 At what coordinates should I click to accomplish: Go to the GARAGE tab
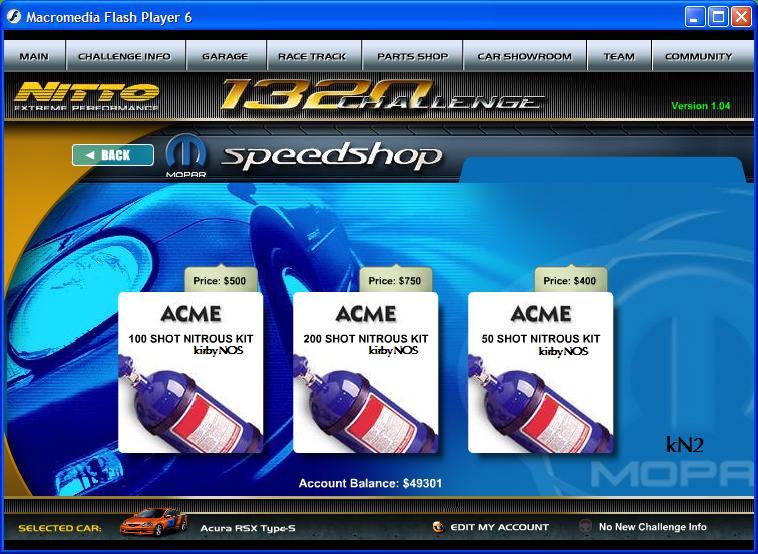point(225,56)
